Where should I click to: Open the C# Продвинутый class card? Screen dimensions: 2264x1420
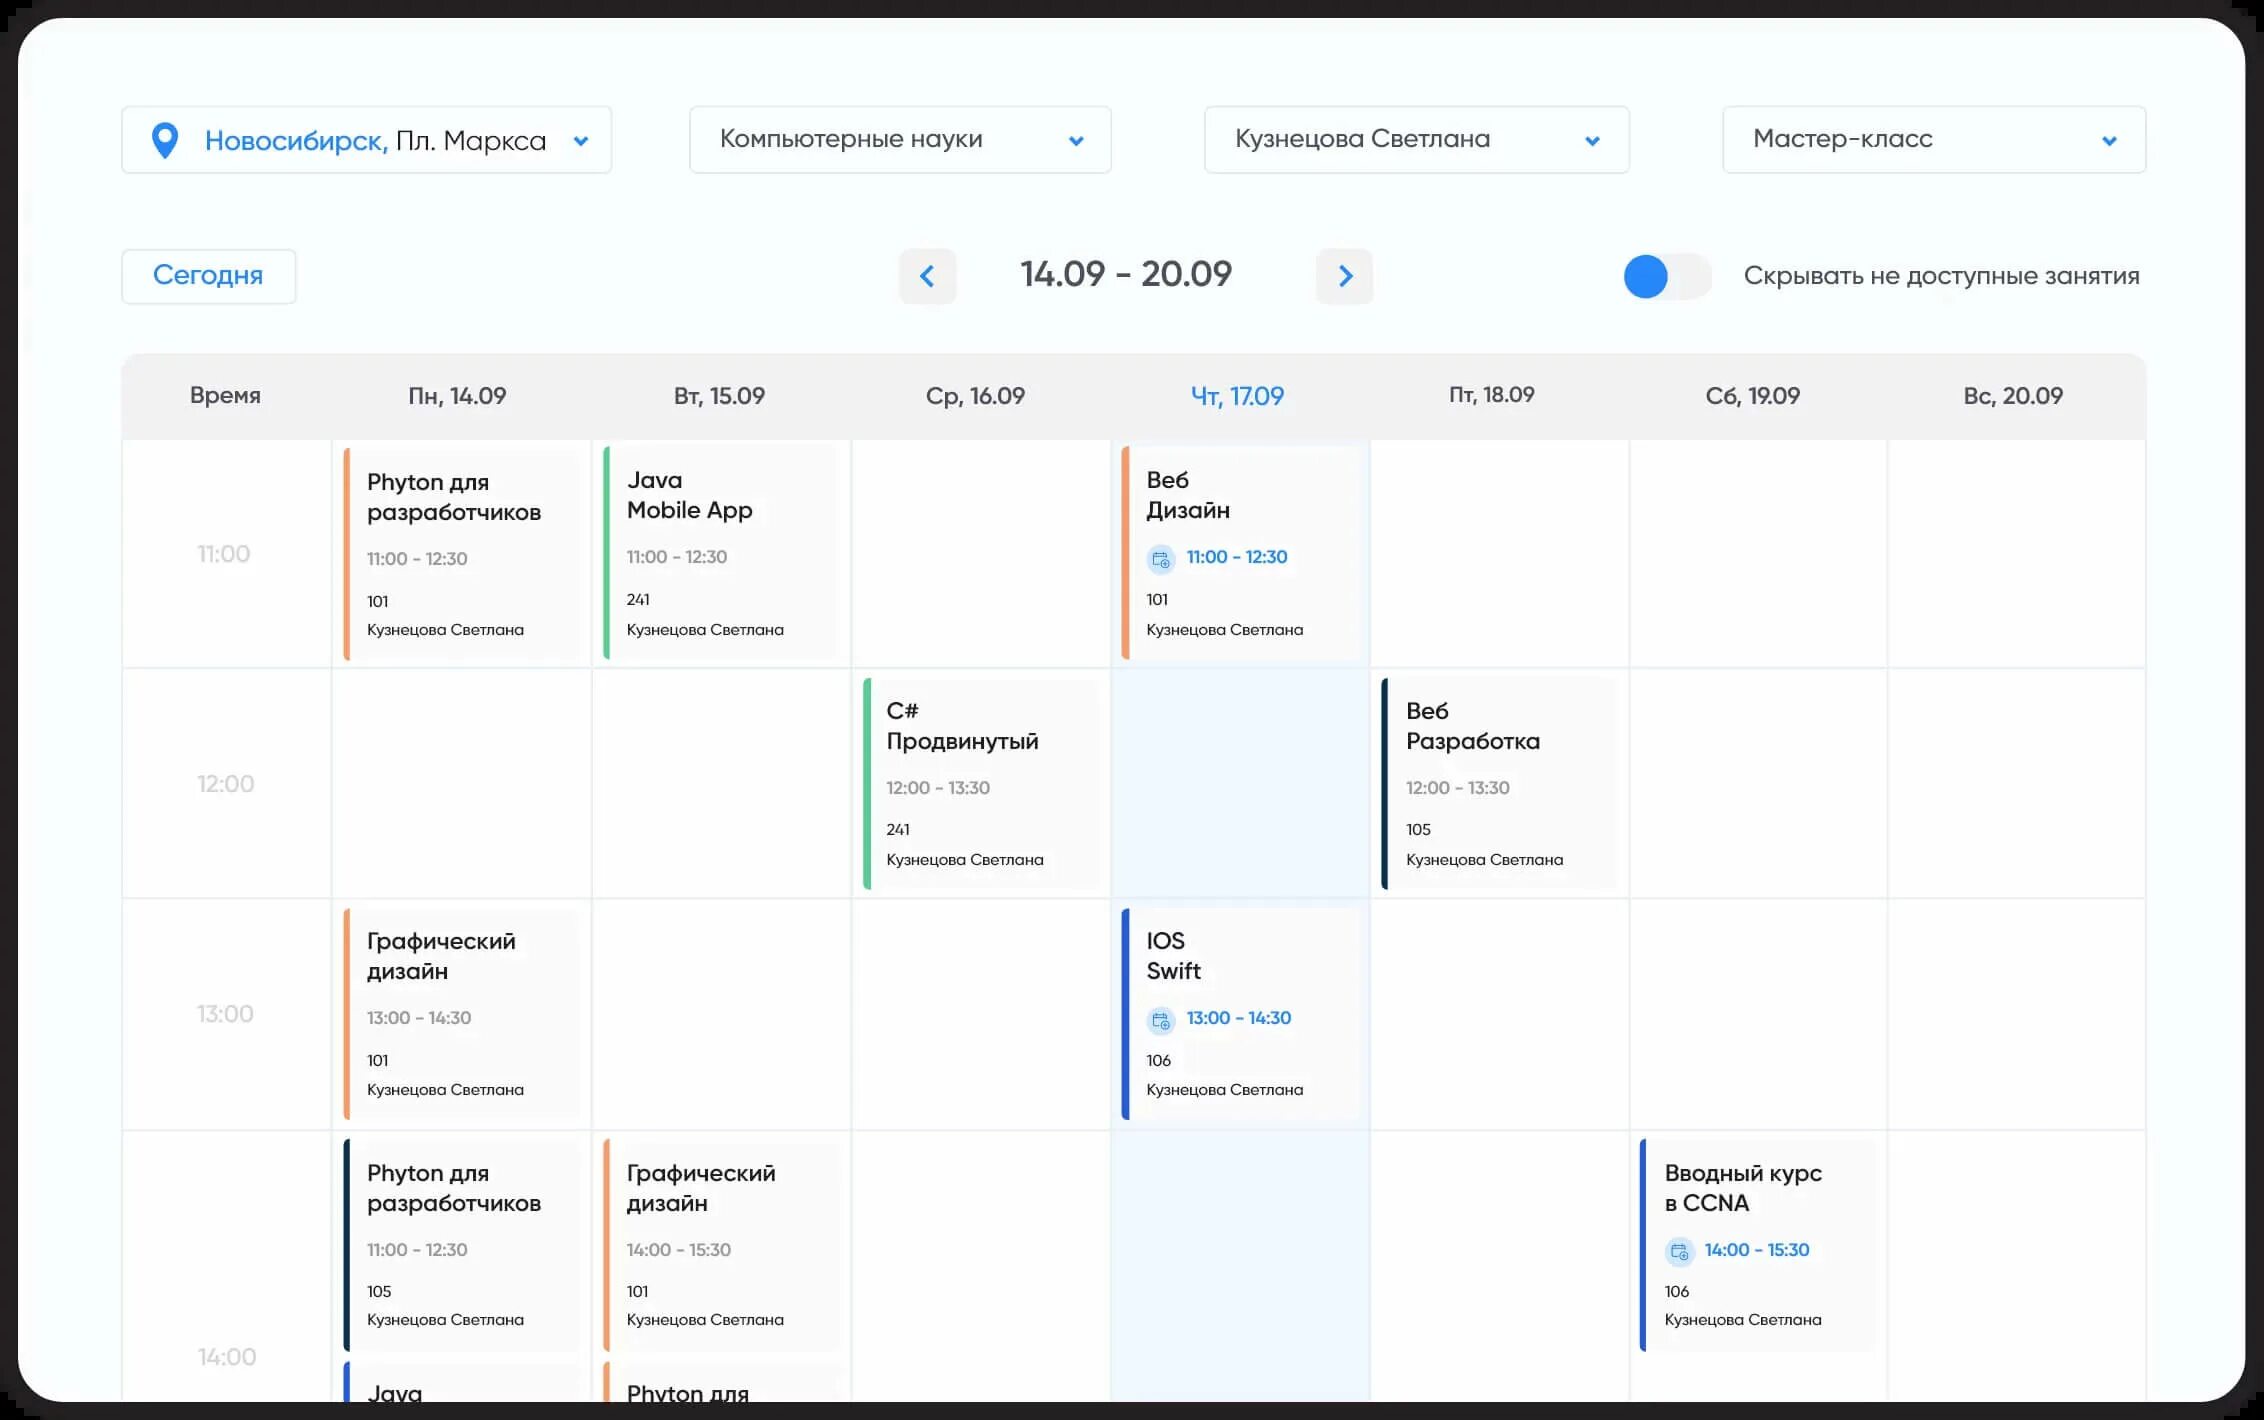(982, 783)
